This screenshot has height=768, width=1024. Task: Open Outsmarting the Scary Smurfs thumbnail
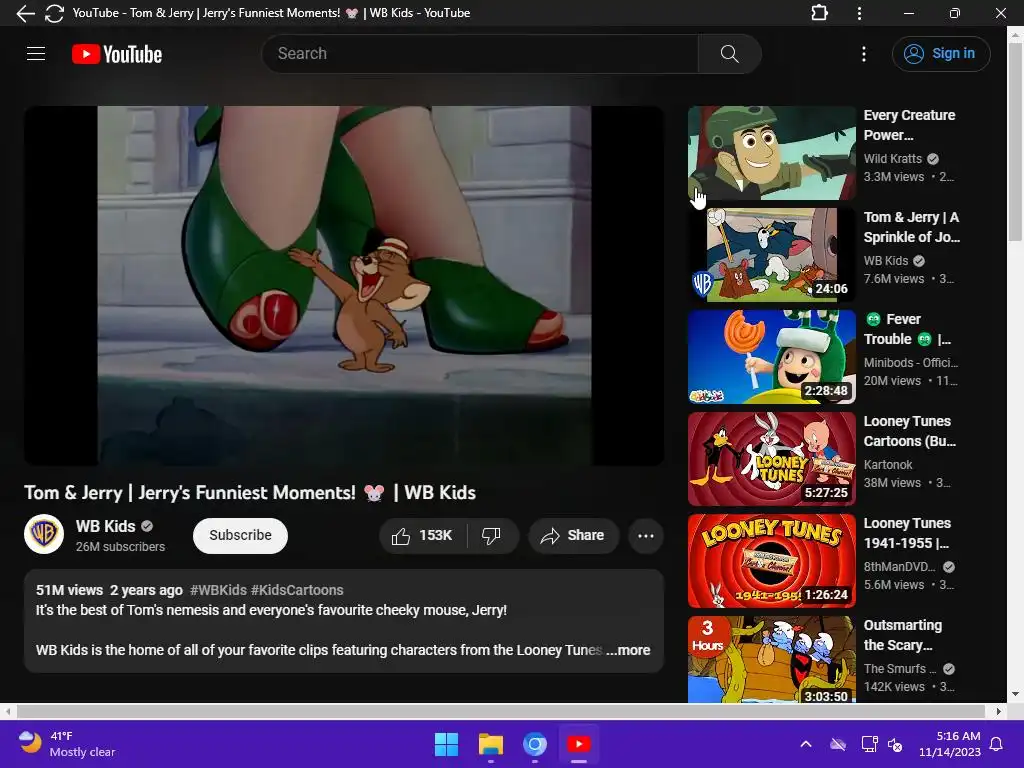(x=771, y=660)
